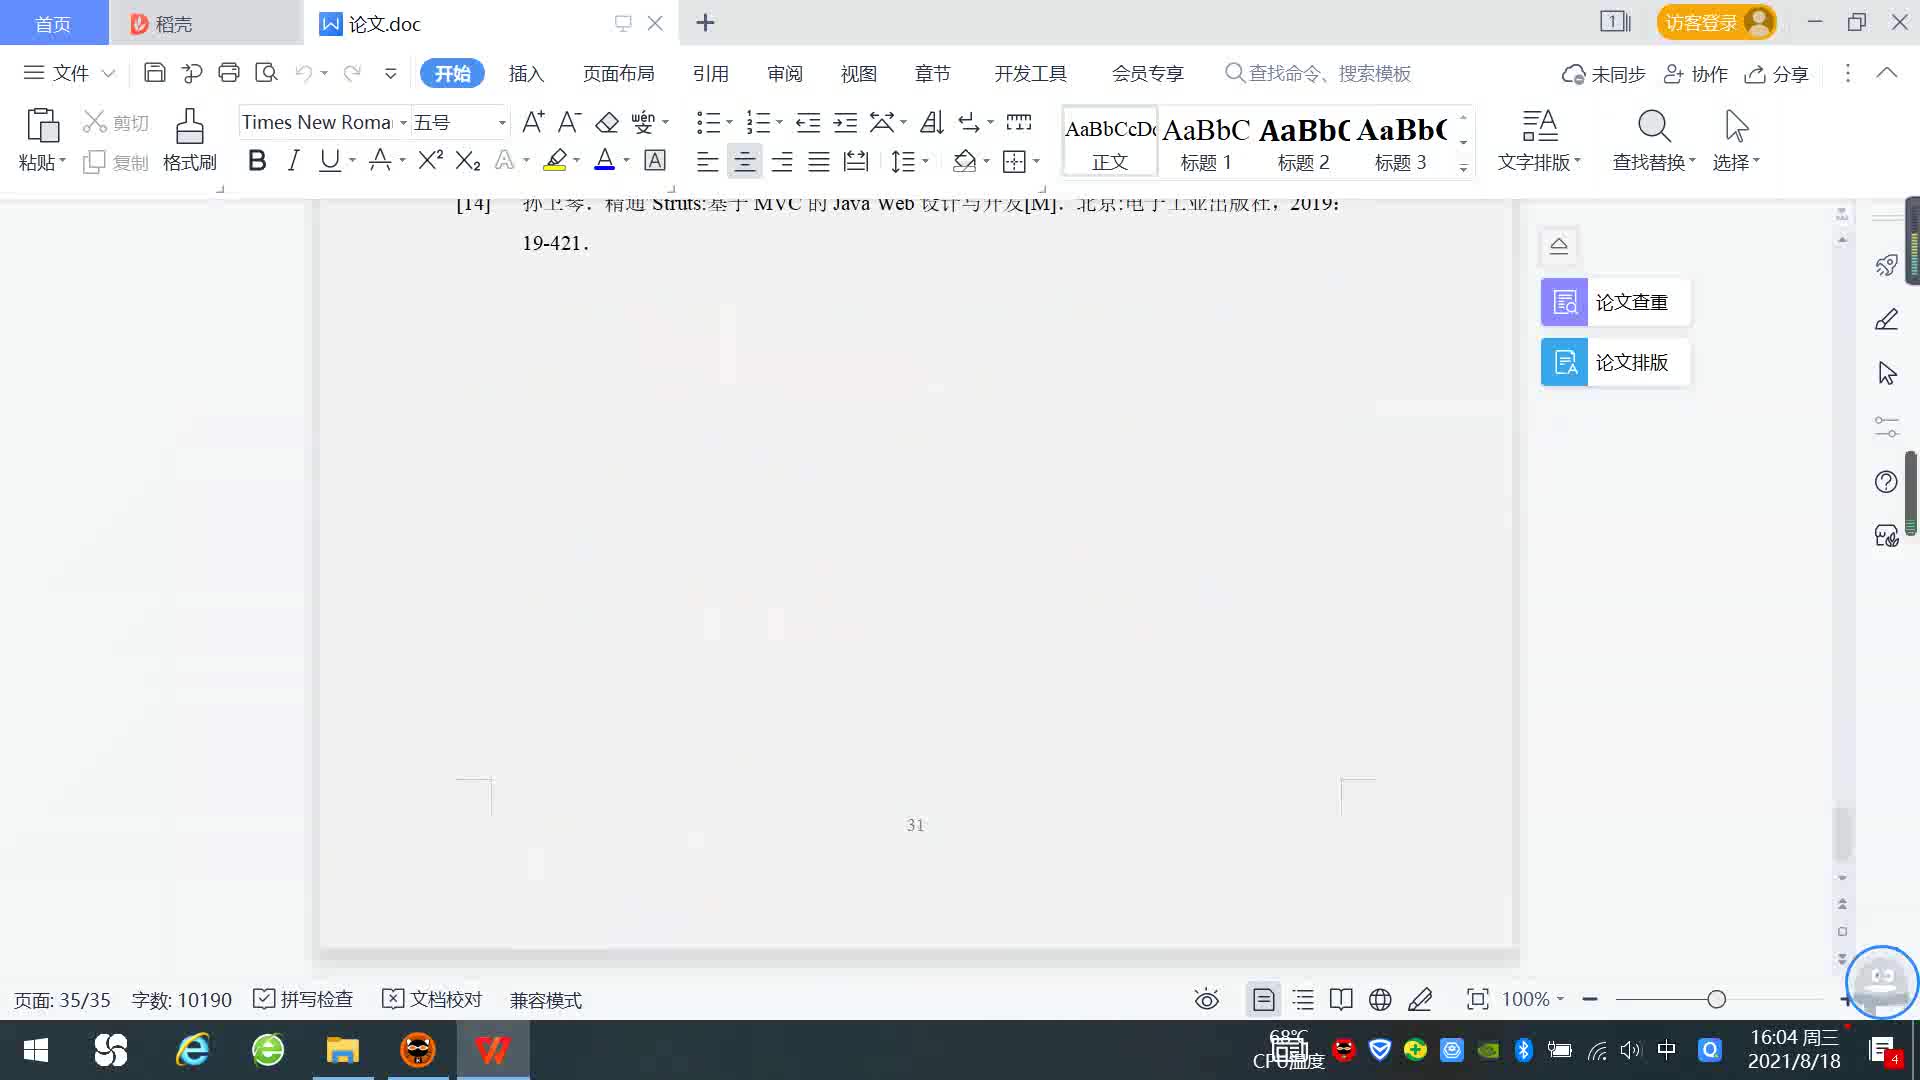Open the font name dropdown
The width and height of the screenshot is (1920, 1080).
pyautogui.click(x=403, y=123)
